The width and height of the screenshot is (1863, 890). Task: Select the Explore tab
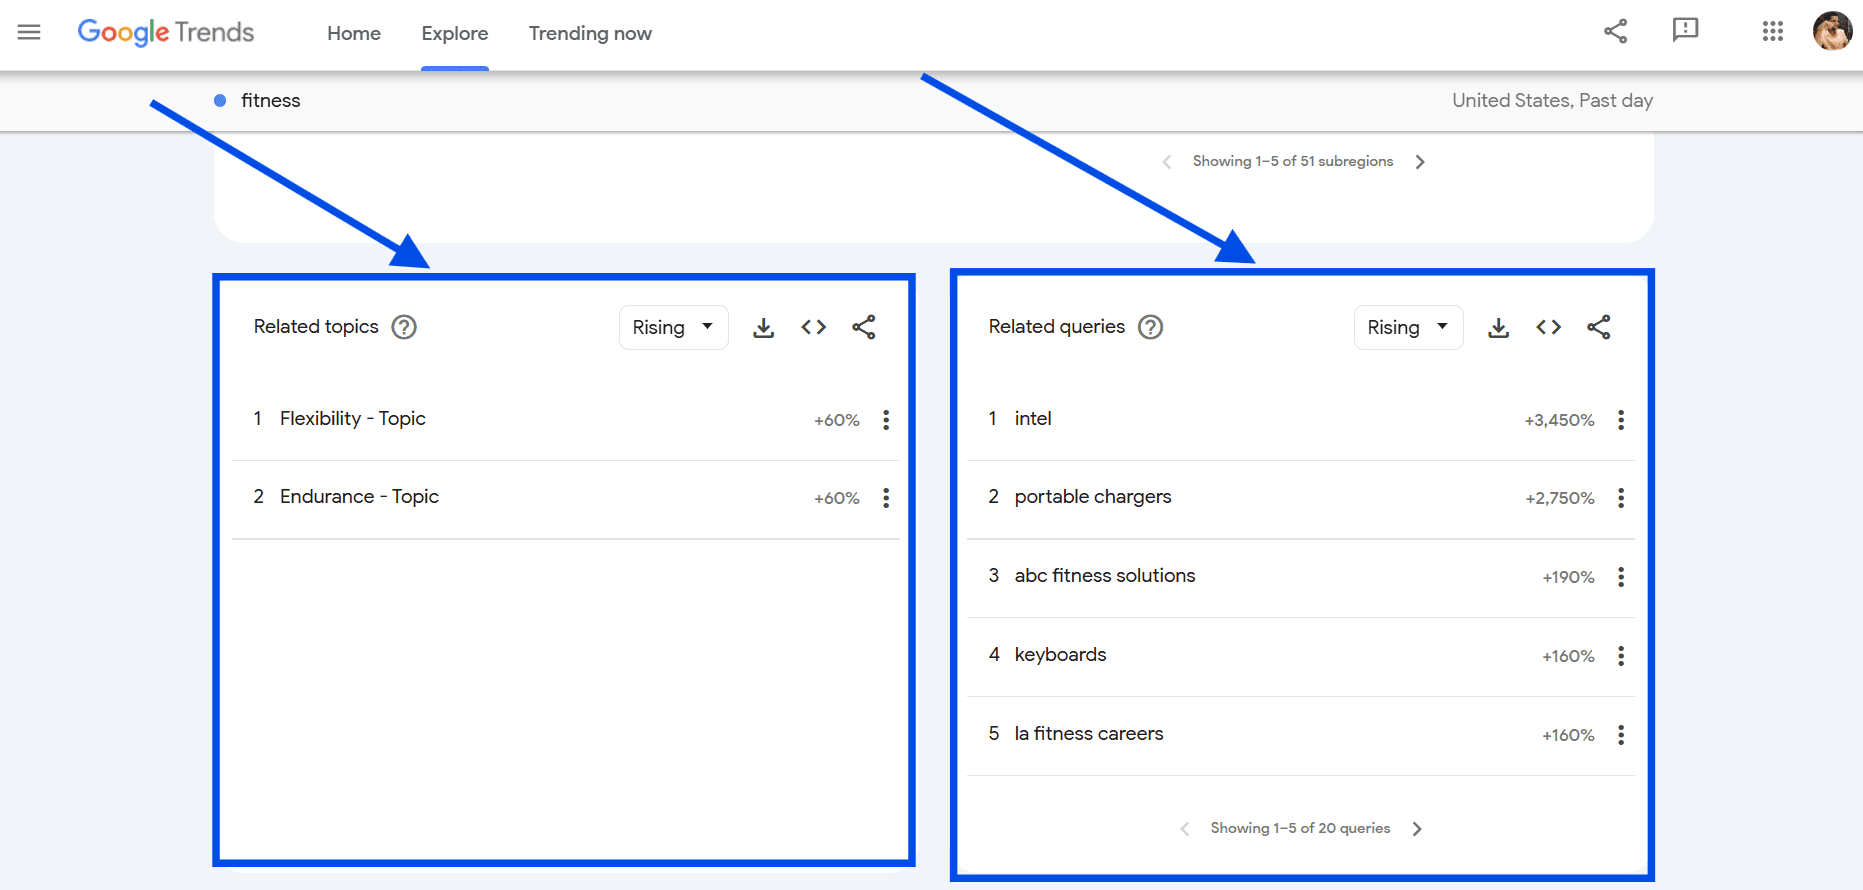point(455,33)
